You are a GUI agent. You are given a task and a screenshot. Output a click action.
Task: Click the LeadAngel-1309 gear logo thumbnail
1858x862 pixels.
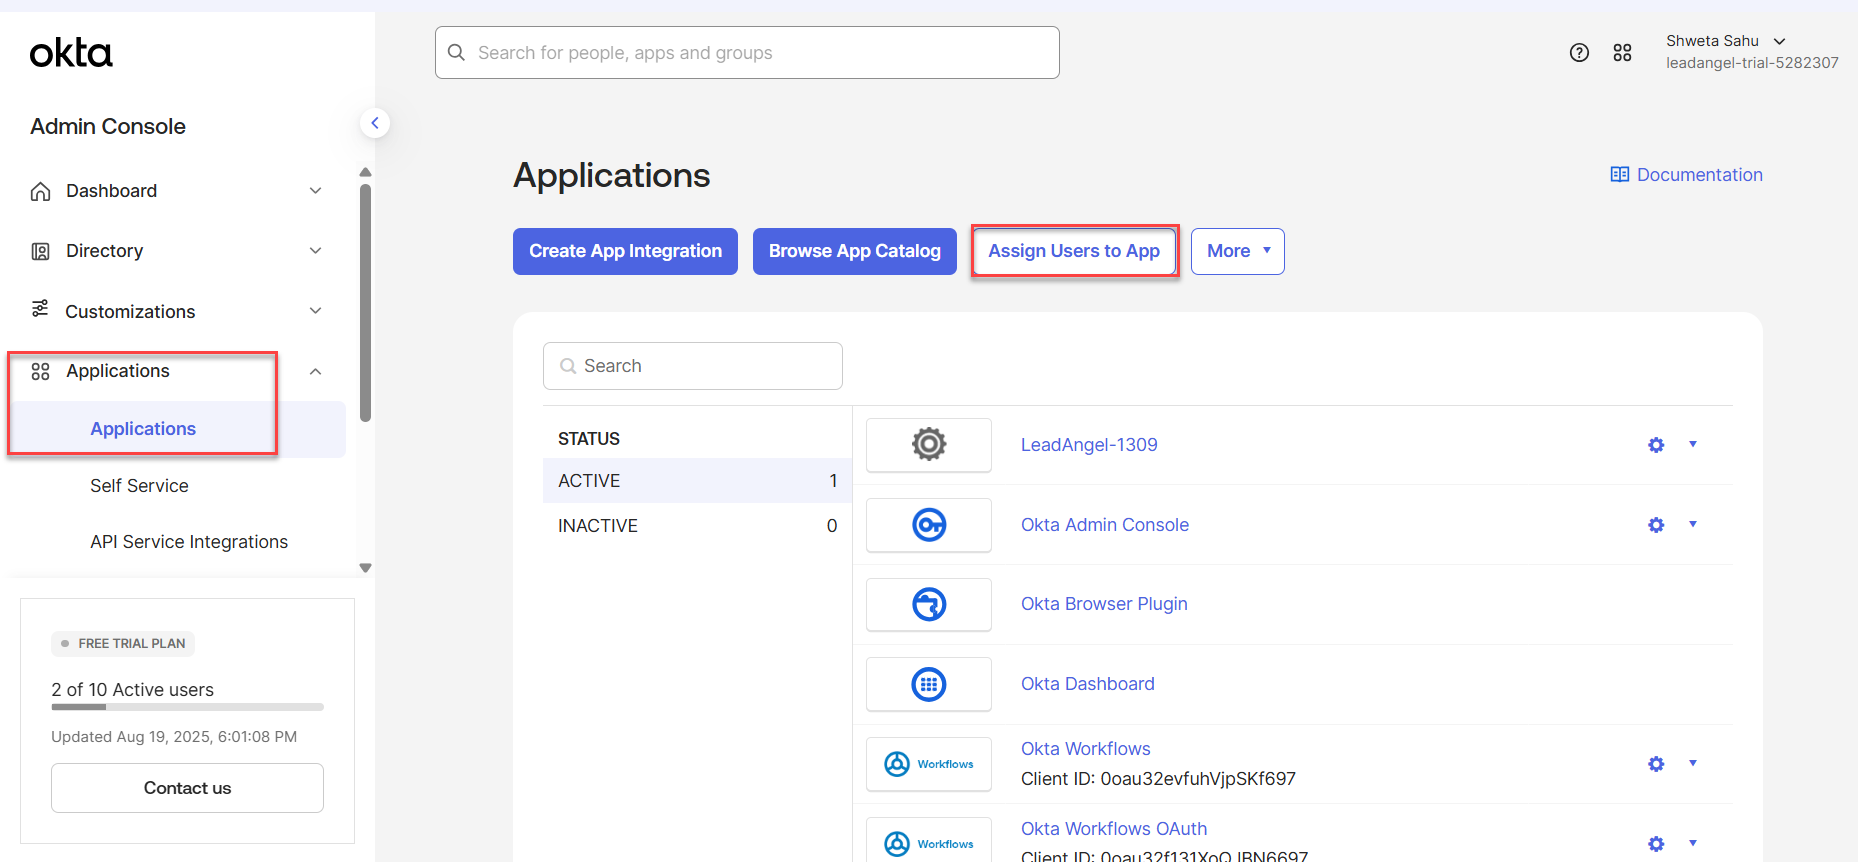click(929, 444)
